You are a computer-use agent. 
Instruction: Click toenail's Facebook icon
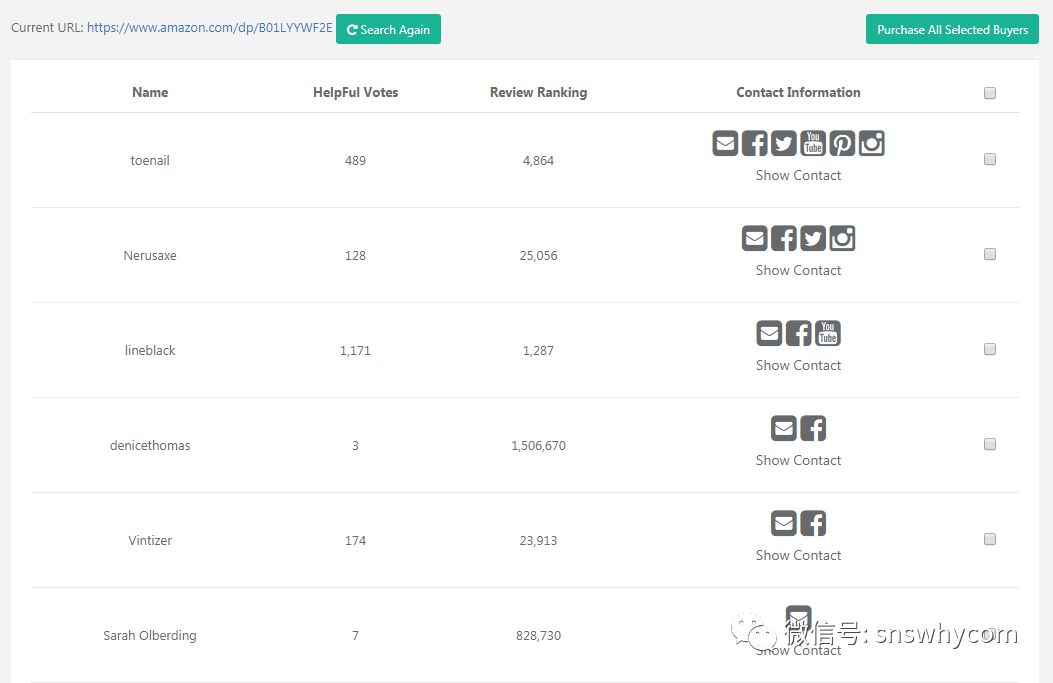click(755, 143)
